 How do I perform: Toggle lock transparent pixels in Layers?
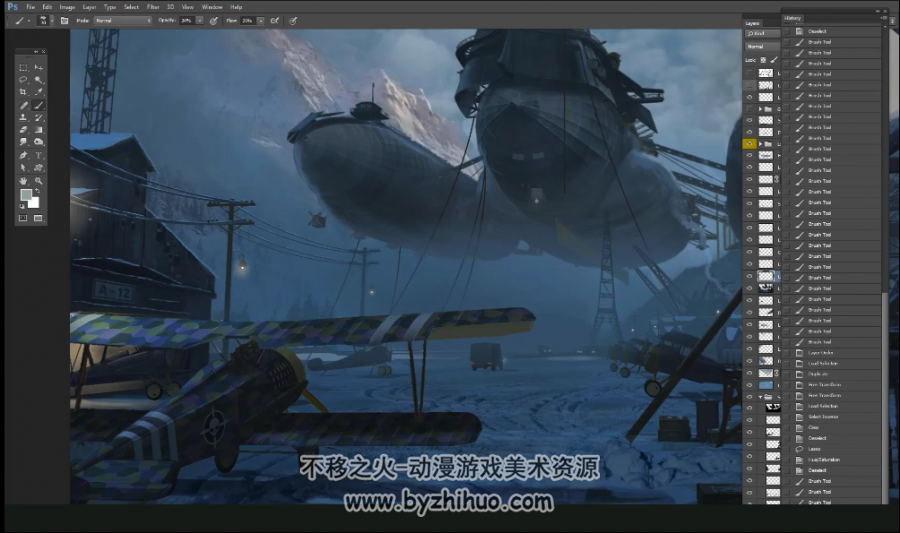(763, 60)
